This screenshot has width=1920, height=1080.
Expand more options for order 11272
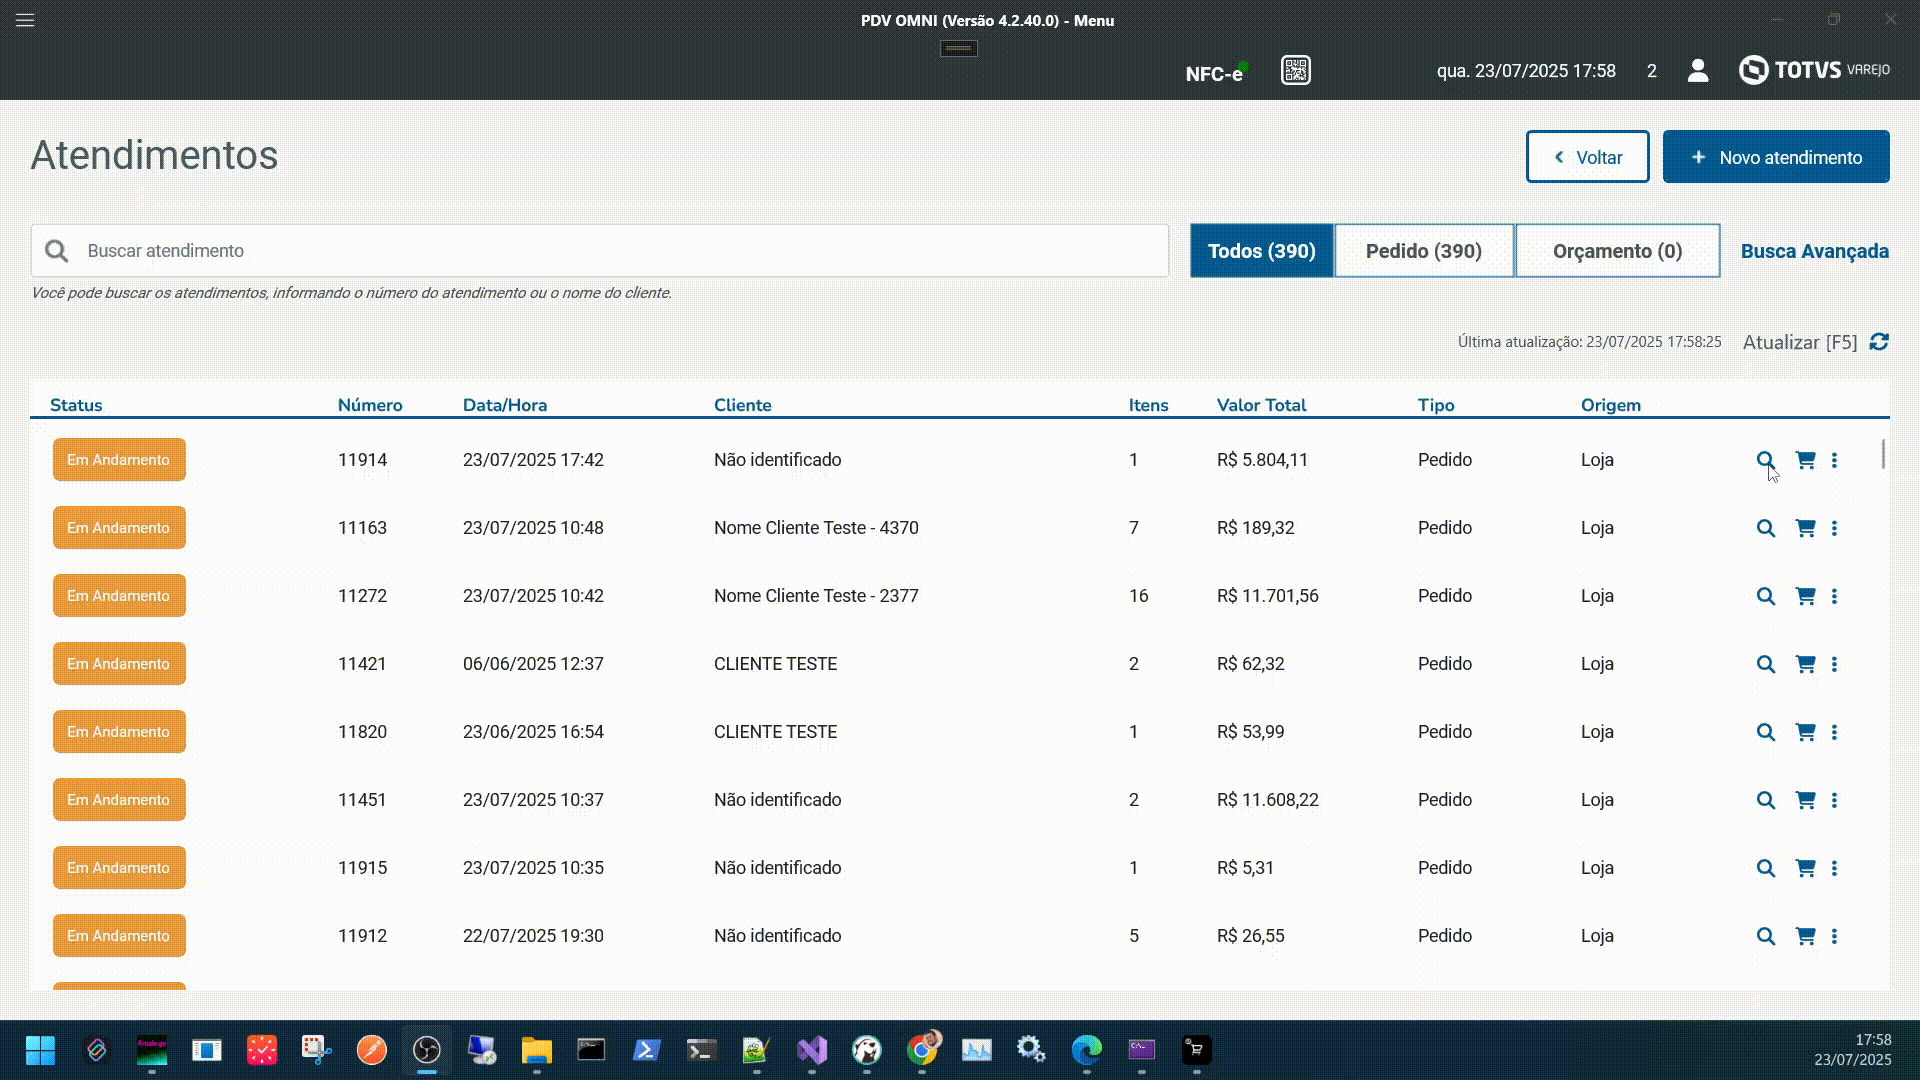click(x=1834, y=596)
